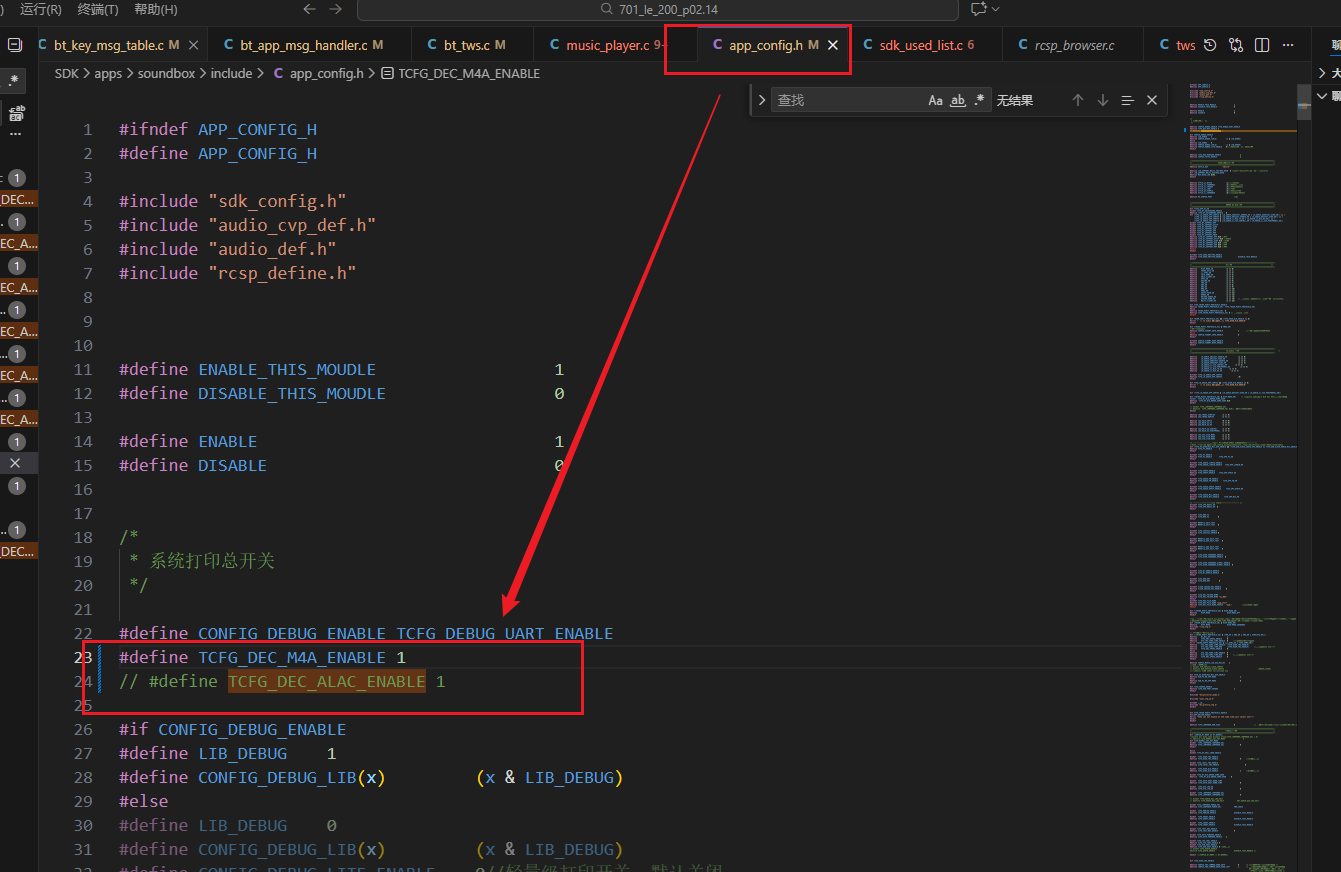Screen dimensions: 1341x872
Task: Close the app_config.h tab
Action: pyautogui.click(x=833, y=45)
